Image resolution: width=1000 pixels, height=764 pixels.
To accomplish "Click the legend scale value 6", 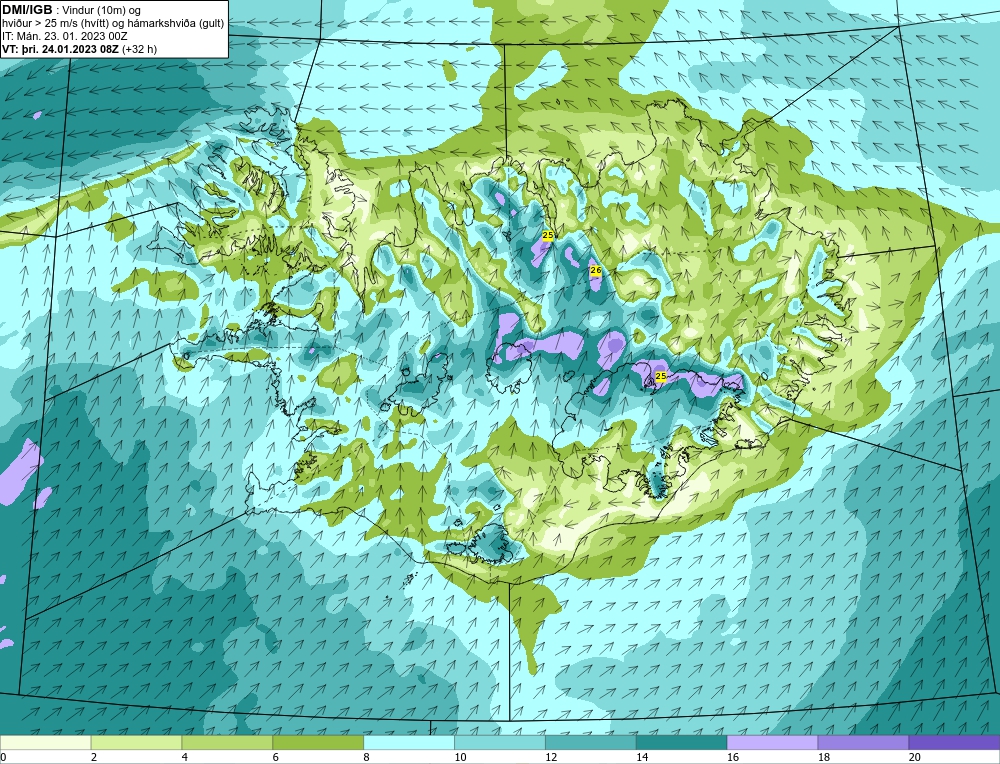I will pos(276,757).
